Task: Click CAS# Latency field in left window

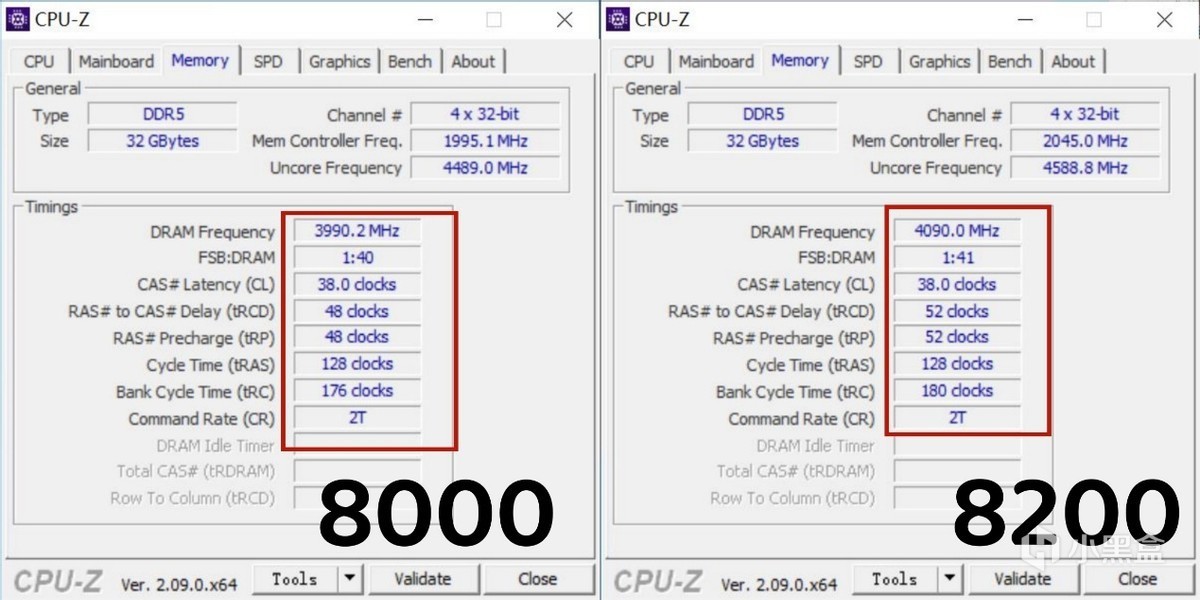Action: point(357,284)
